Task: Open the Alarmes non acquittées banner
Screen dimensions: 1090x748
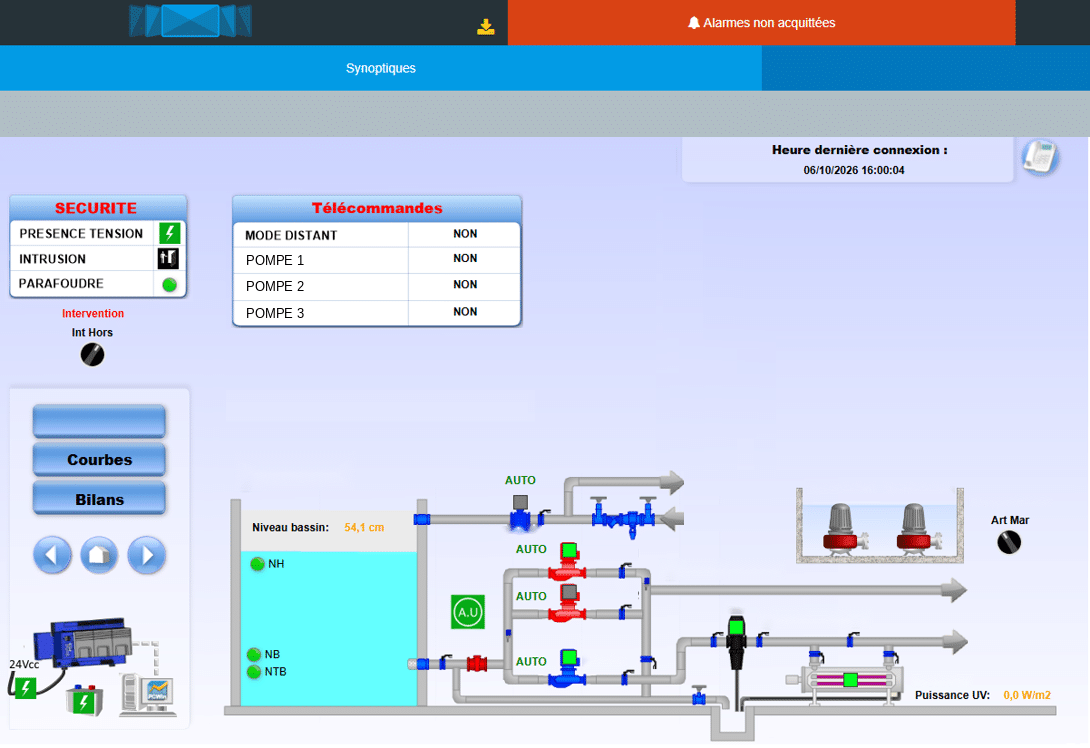Action: pos(761,23)
